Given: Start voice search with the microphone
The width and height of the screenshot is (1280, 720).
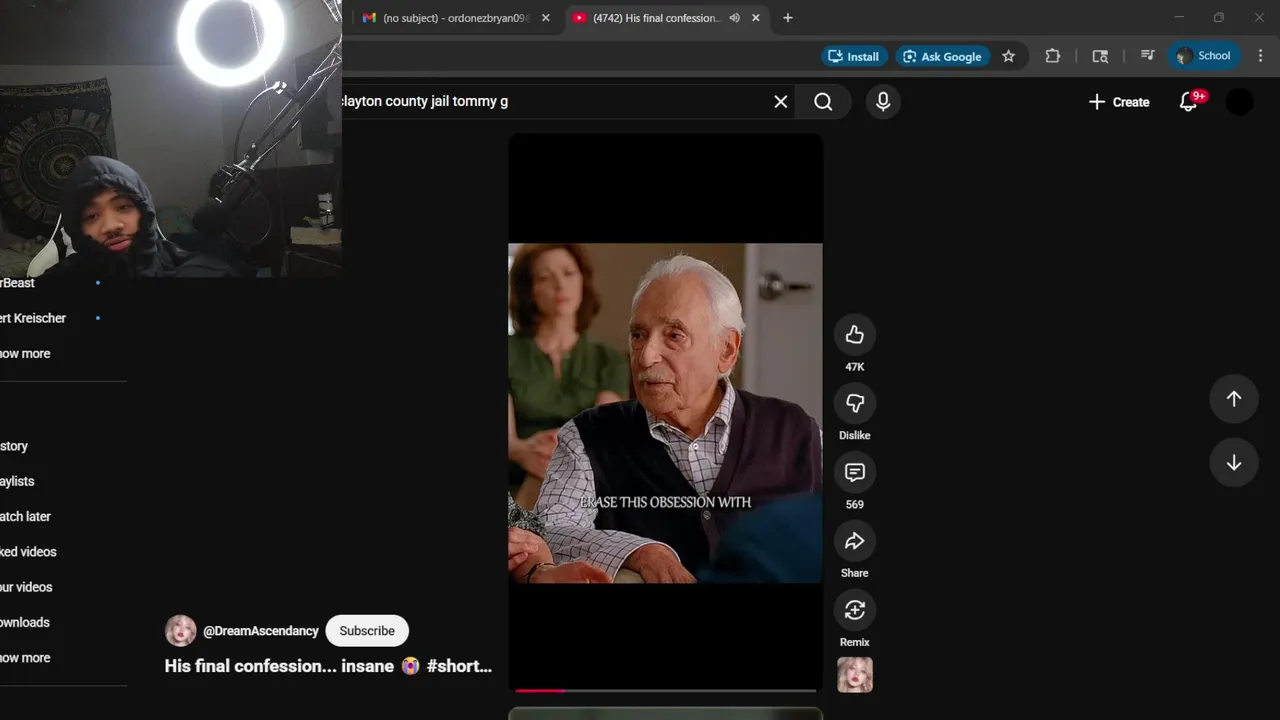Looking at the screenshot, I should pos(882,101).
